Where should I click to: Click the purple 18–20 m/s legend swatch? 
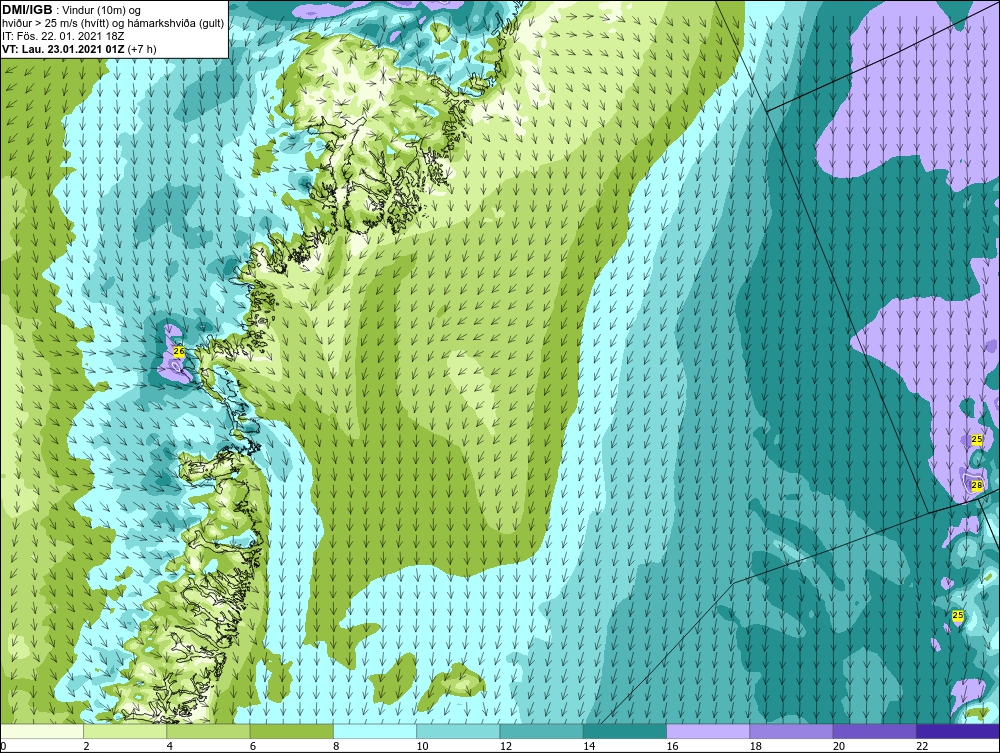point(791,731)
